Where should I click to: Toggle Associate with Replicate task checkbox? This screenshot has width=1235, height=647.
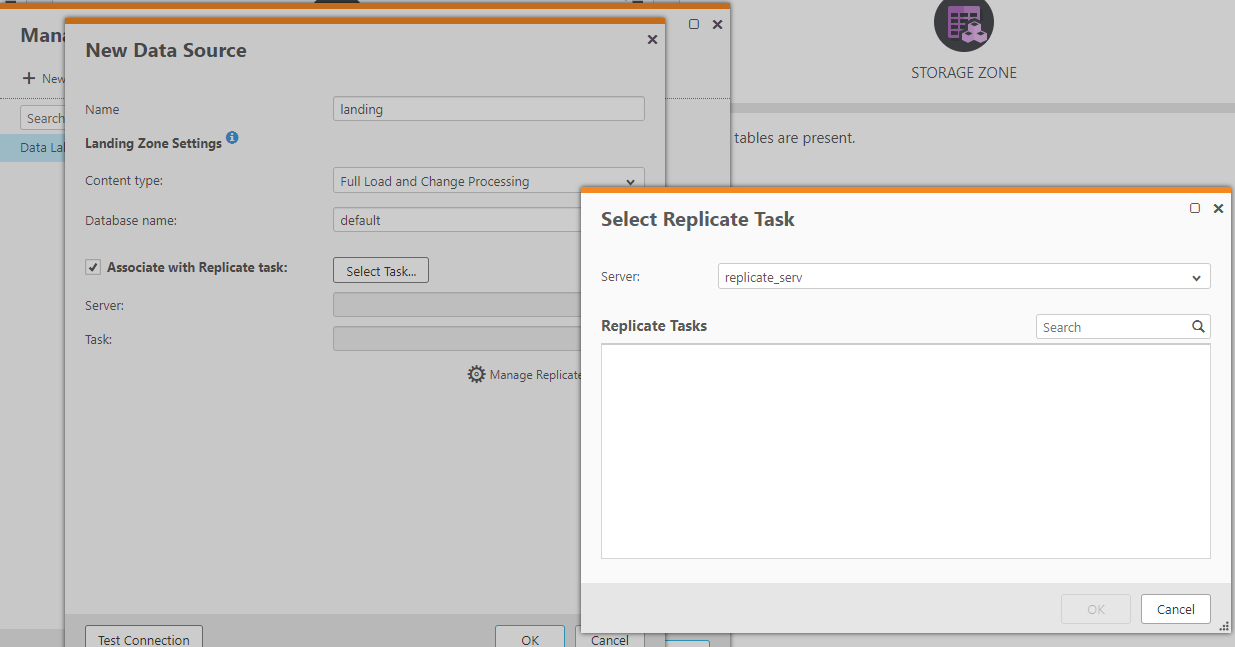click(93, 267)
